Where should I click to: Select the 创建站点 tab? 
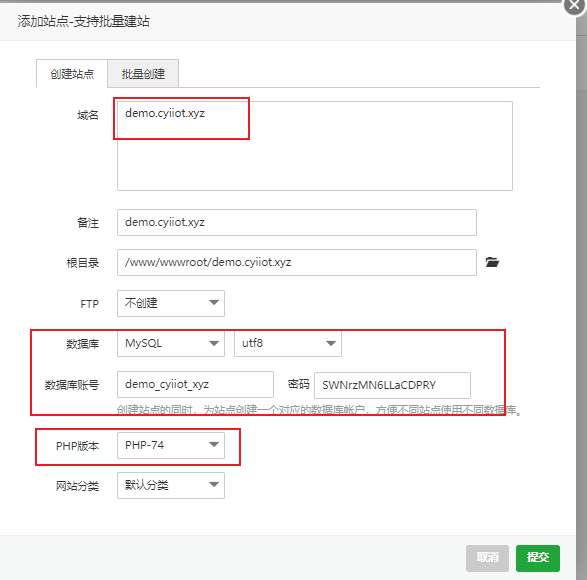tap(72, 74)
